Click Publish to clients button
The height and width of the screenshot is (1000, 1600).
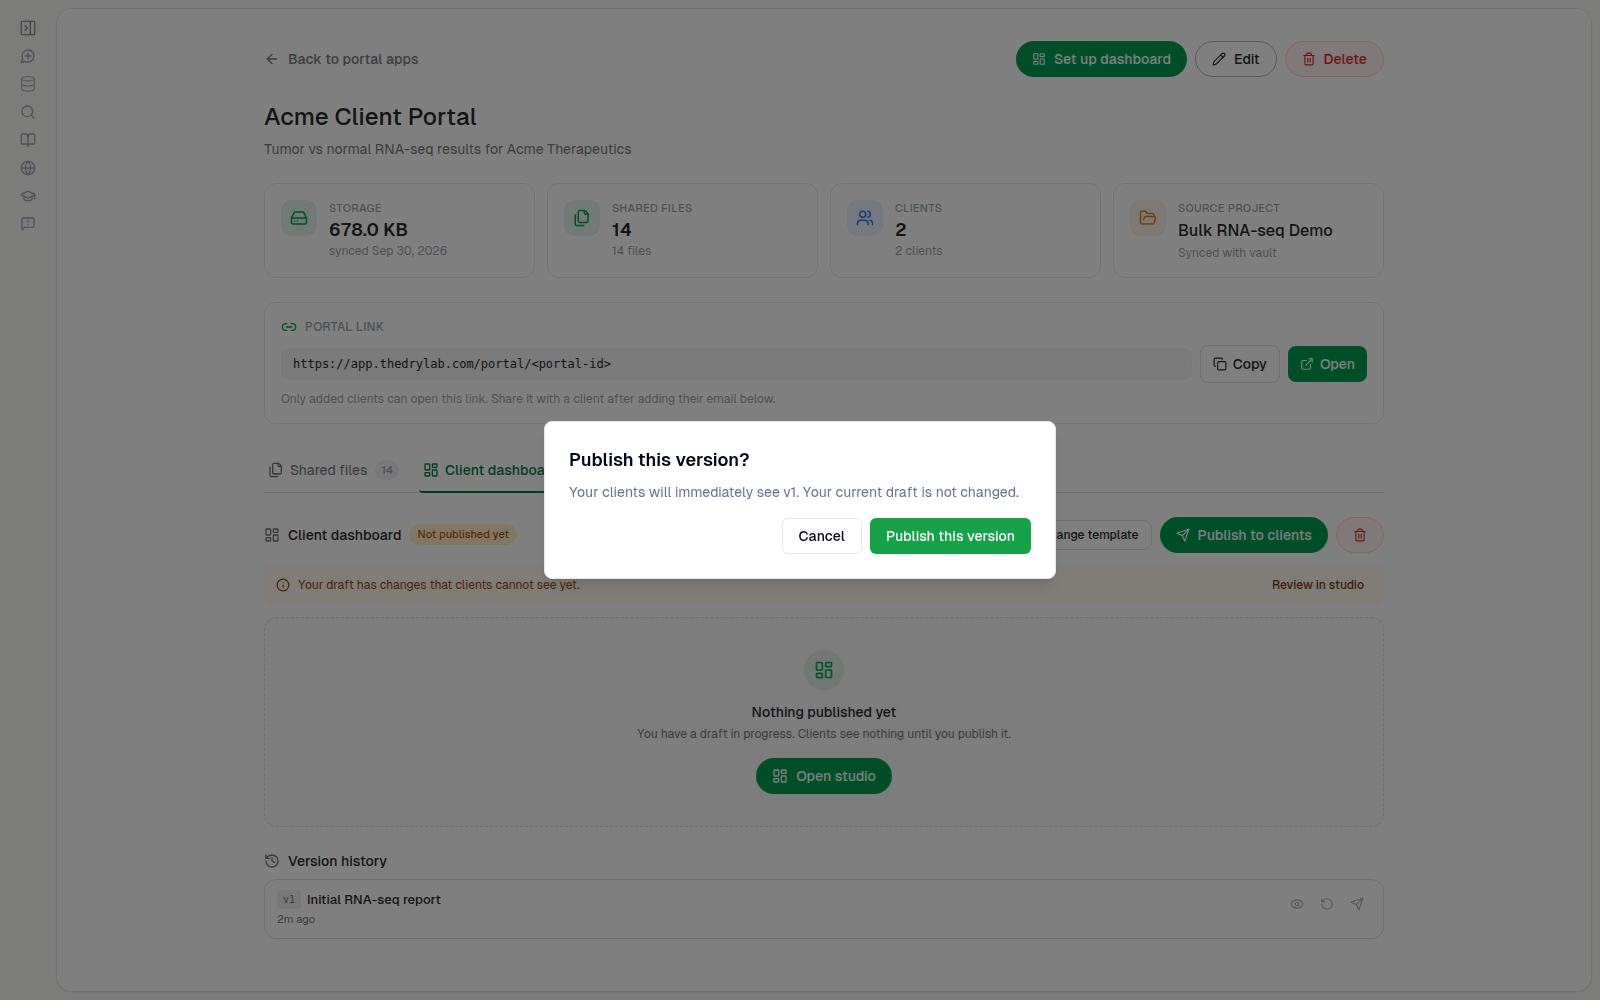(x=1244, y=535)
